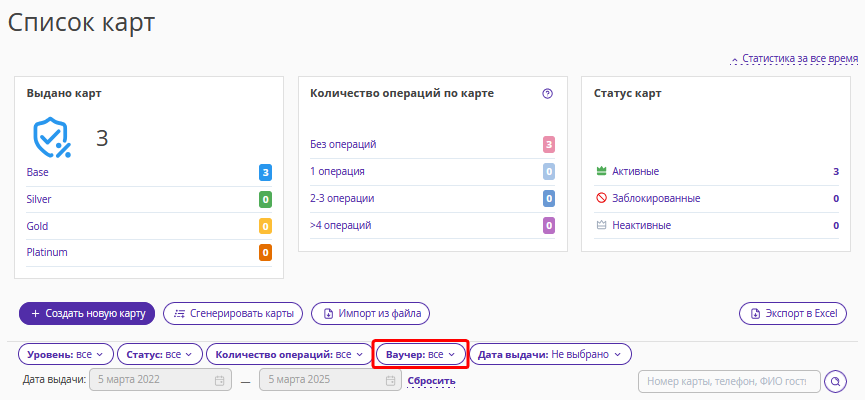The height and width of the screenshot is (400, 865).
Task: Open calendar icon in the 5 марта 2022 field
Action: pos(219,380)
